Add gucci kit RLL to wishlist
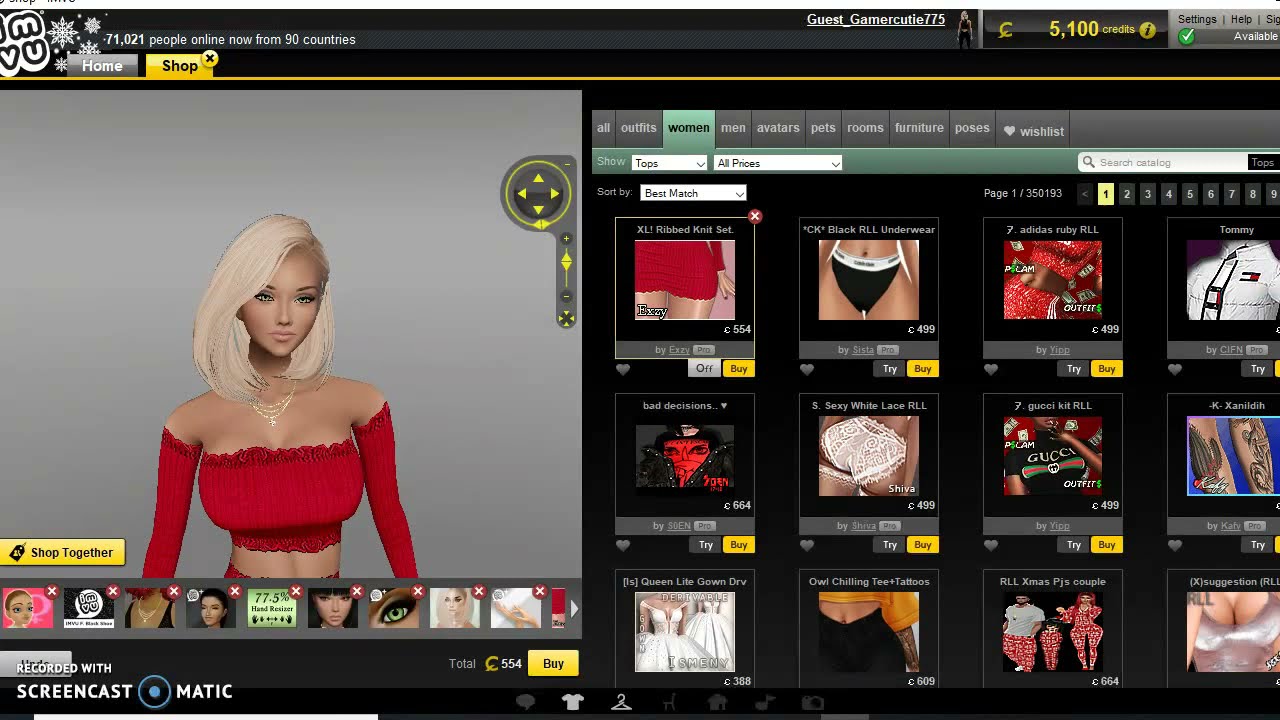The height and width of the screenshot is (720, 1280). coord(991,546)
